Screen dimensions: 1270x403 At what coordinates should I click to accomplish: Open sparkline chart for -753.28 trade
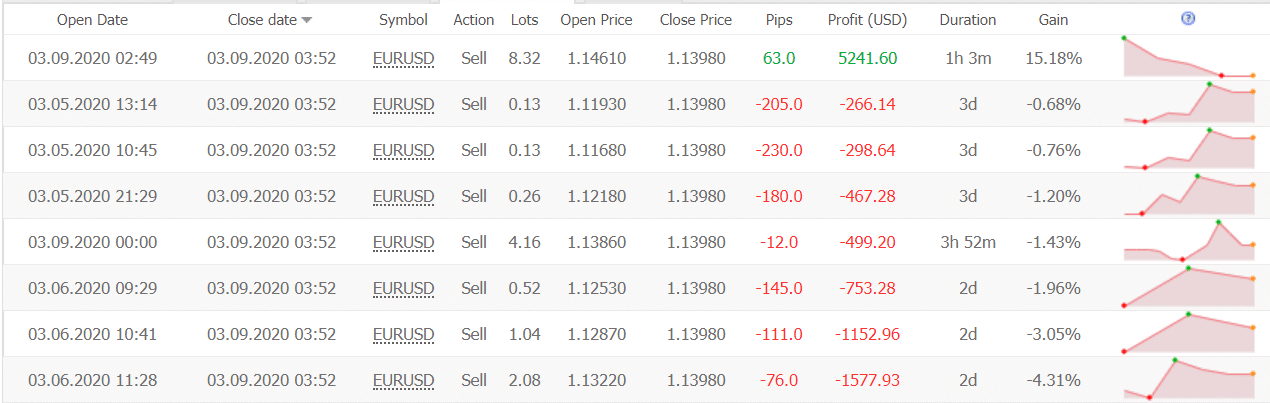pyautogui.click(x=1189, y=287)
